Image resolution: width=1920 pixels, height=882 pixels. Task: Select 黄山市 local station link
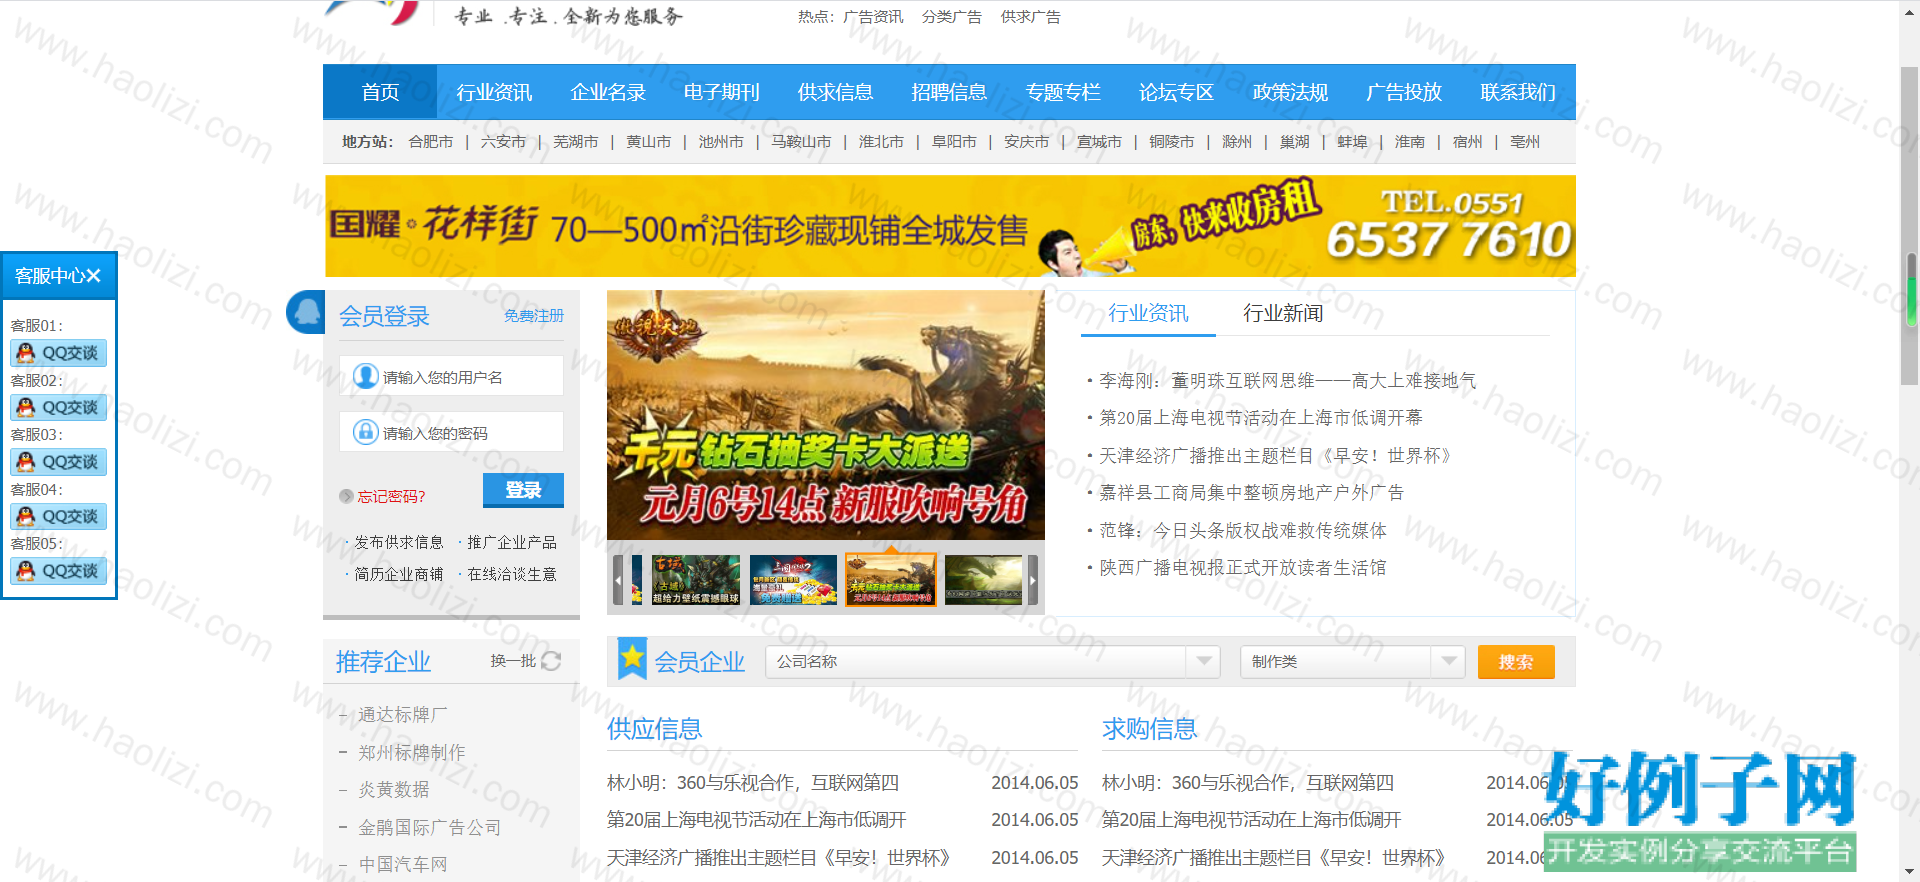click(649, 142)
